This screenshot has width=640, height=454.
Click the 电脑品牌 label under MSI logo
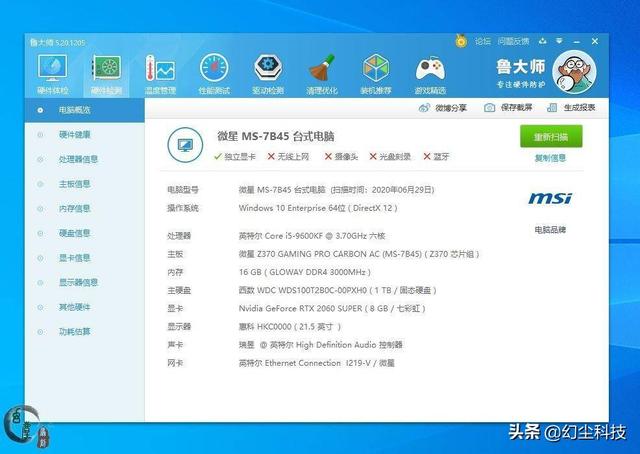[x=550, y=230]
